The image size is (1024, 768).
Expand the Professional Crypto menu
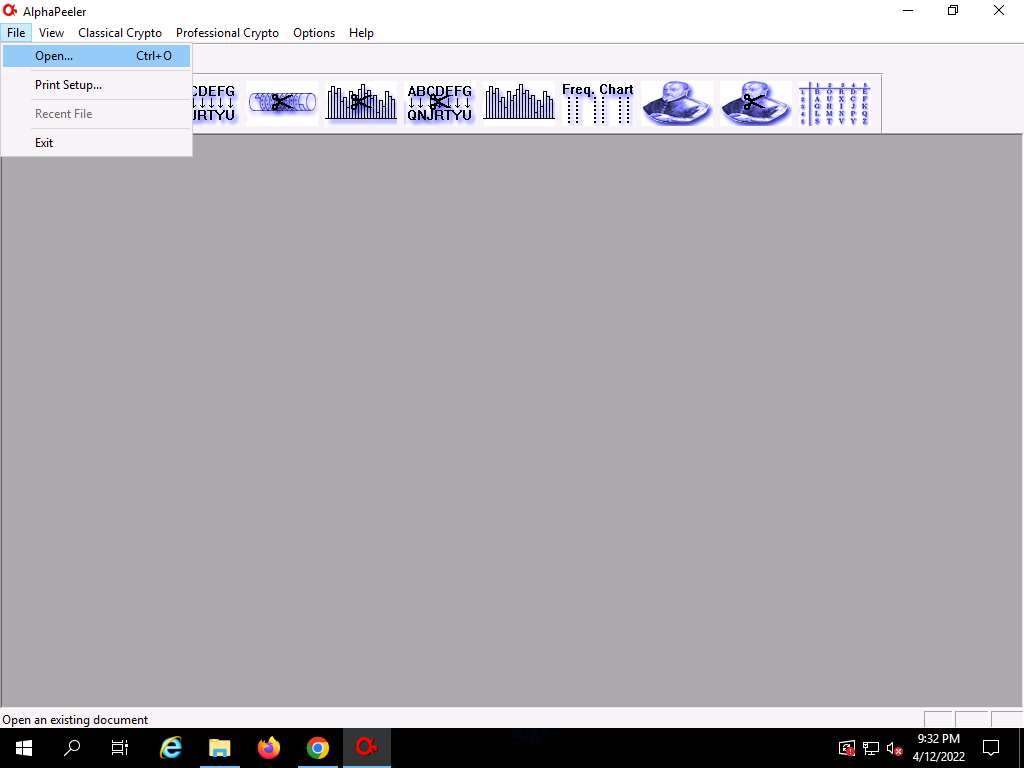[x=227, y=33]
